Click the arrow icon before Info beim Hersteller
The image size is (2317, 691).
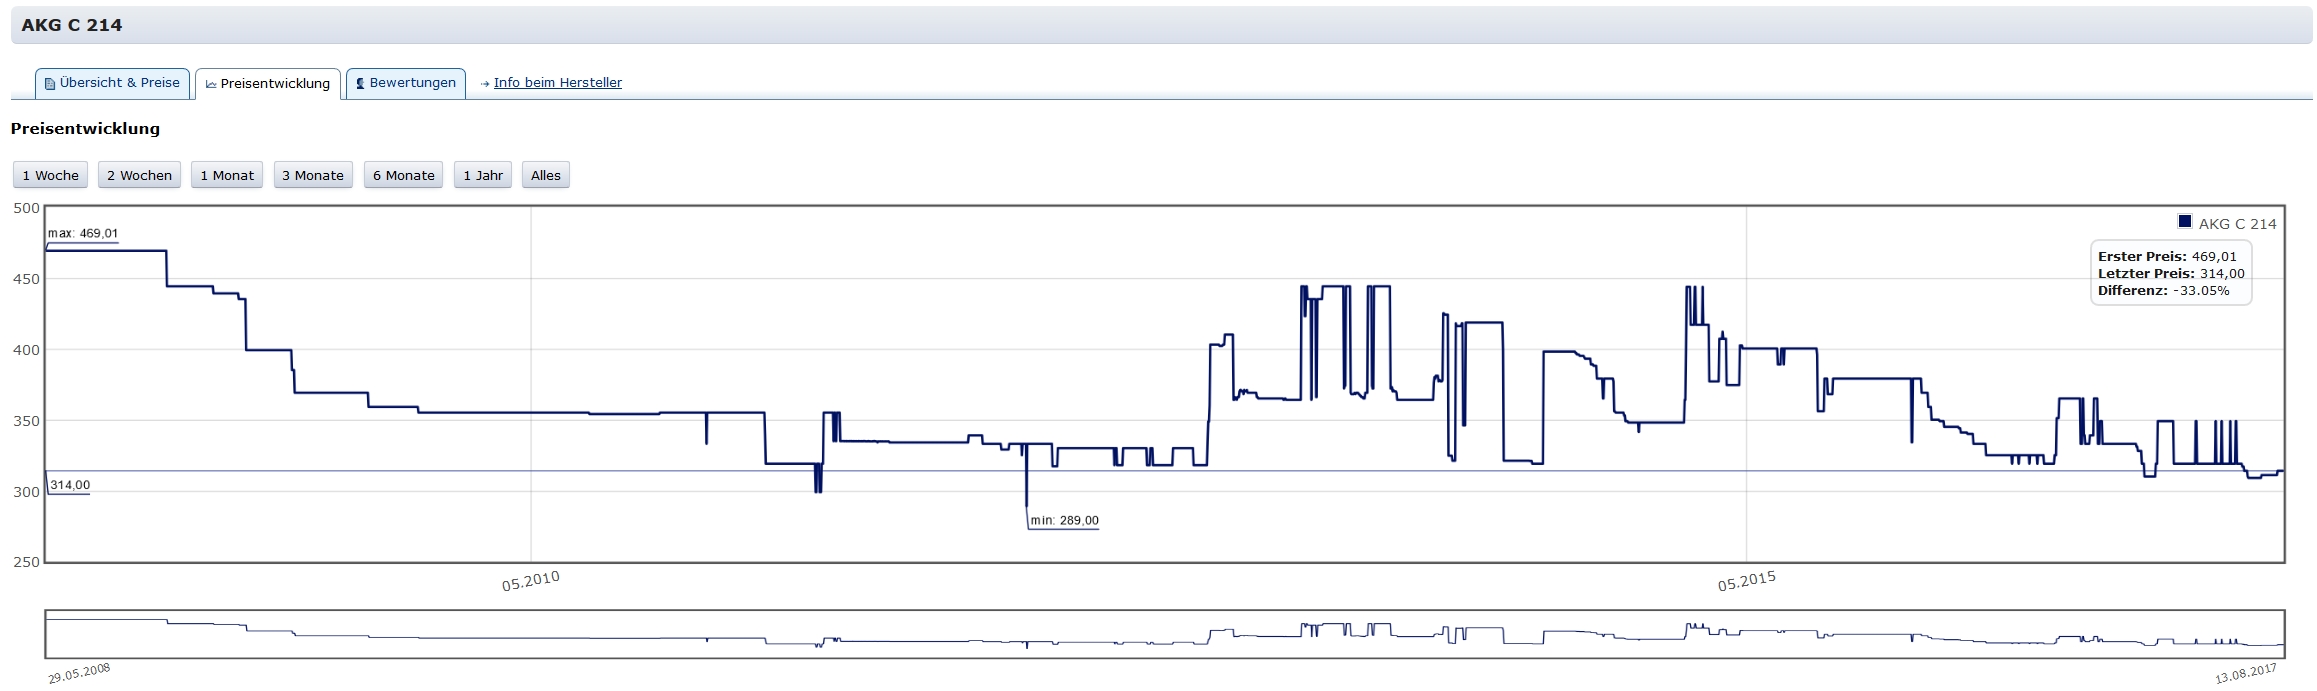point(485,84)
